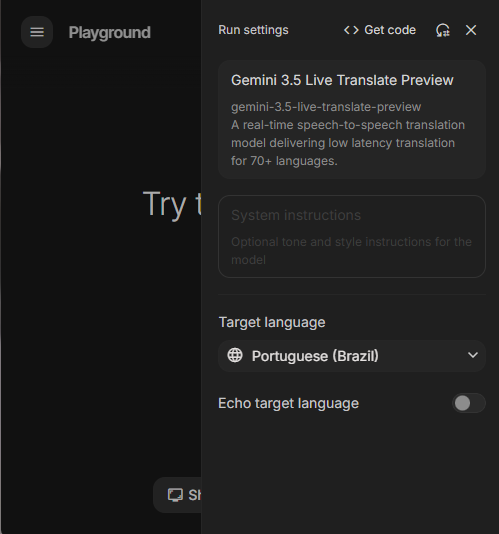Click the Run settings heading
This screenshot has height=534, width=499.
(x=253, y=30)
